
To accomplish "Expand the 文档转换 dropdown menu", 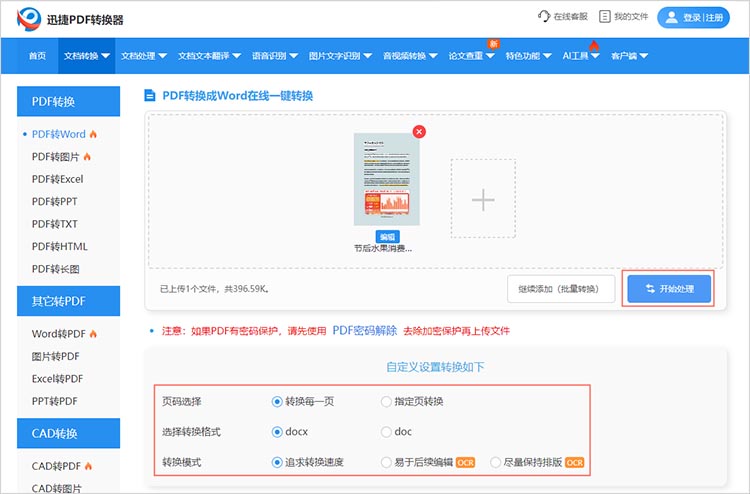I will [x=87, y=56].
